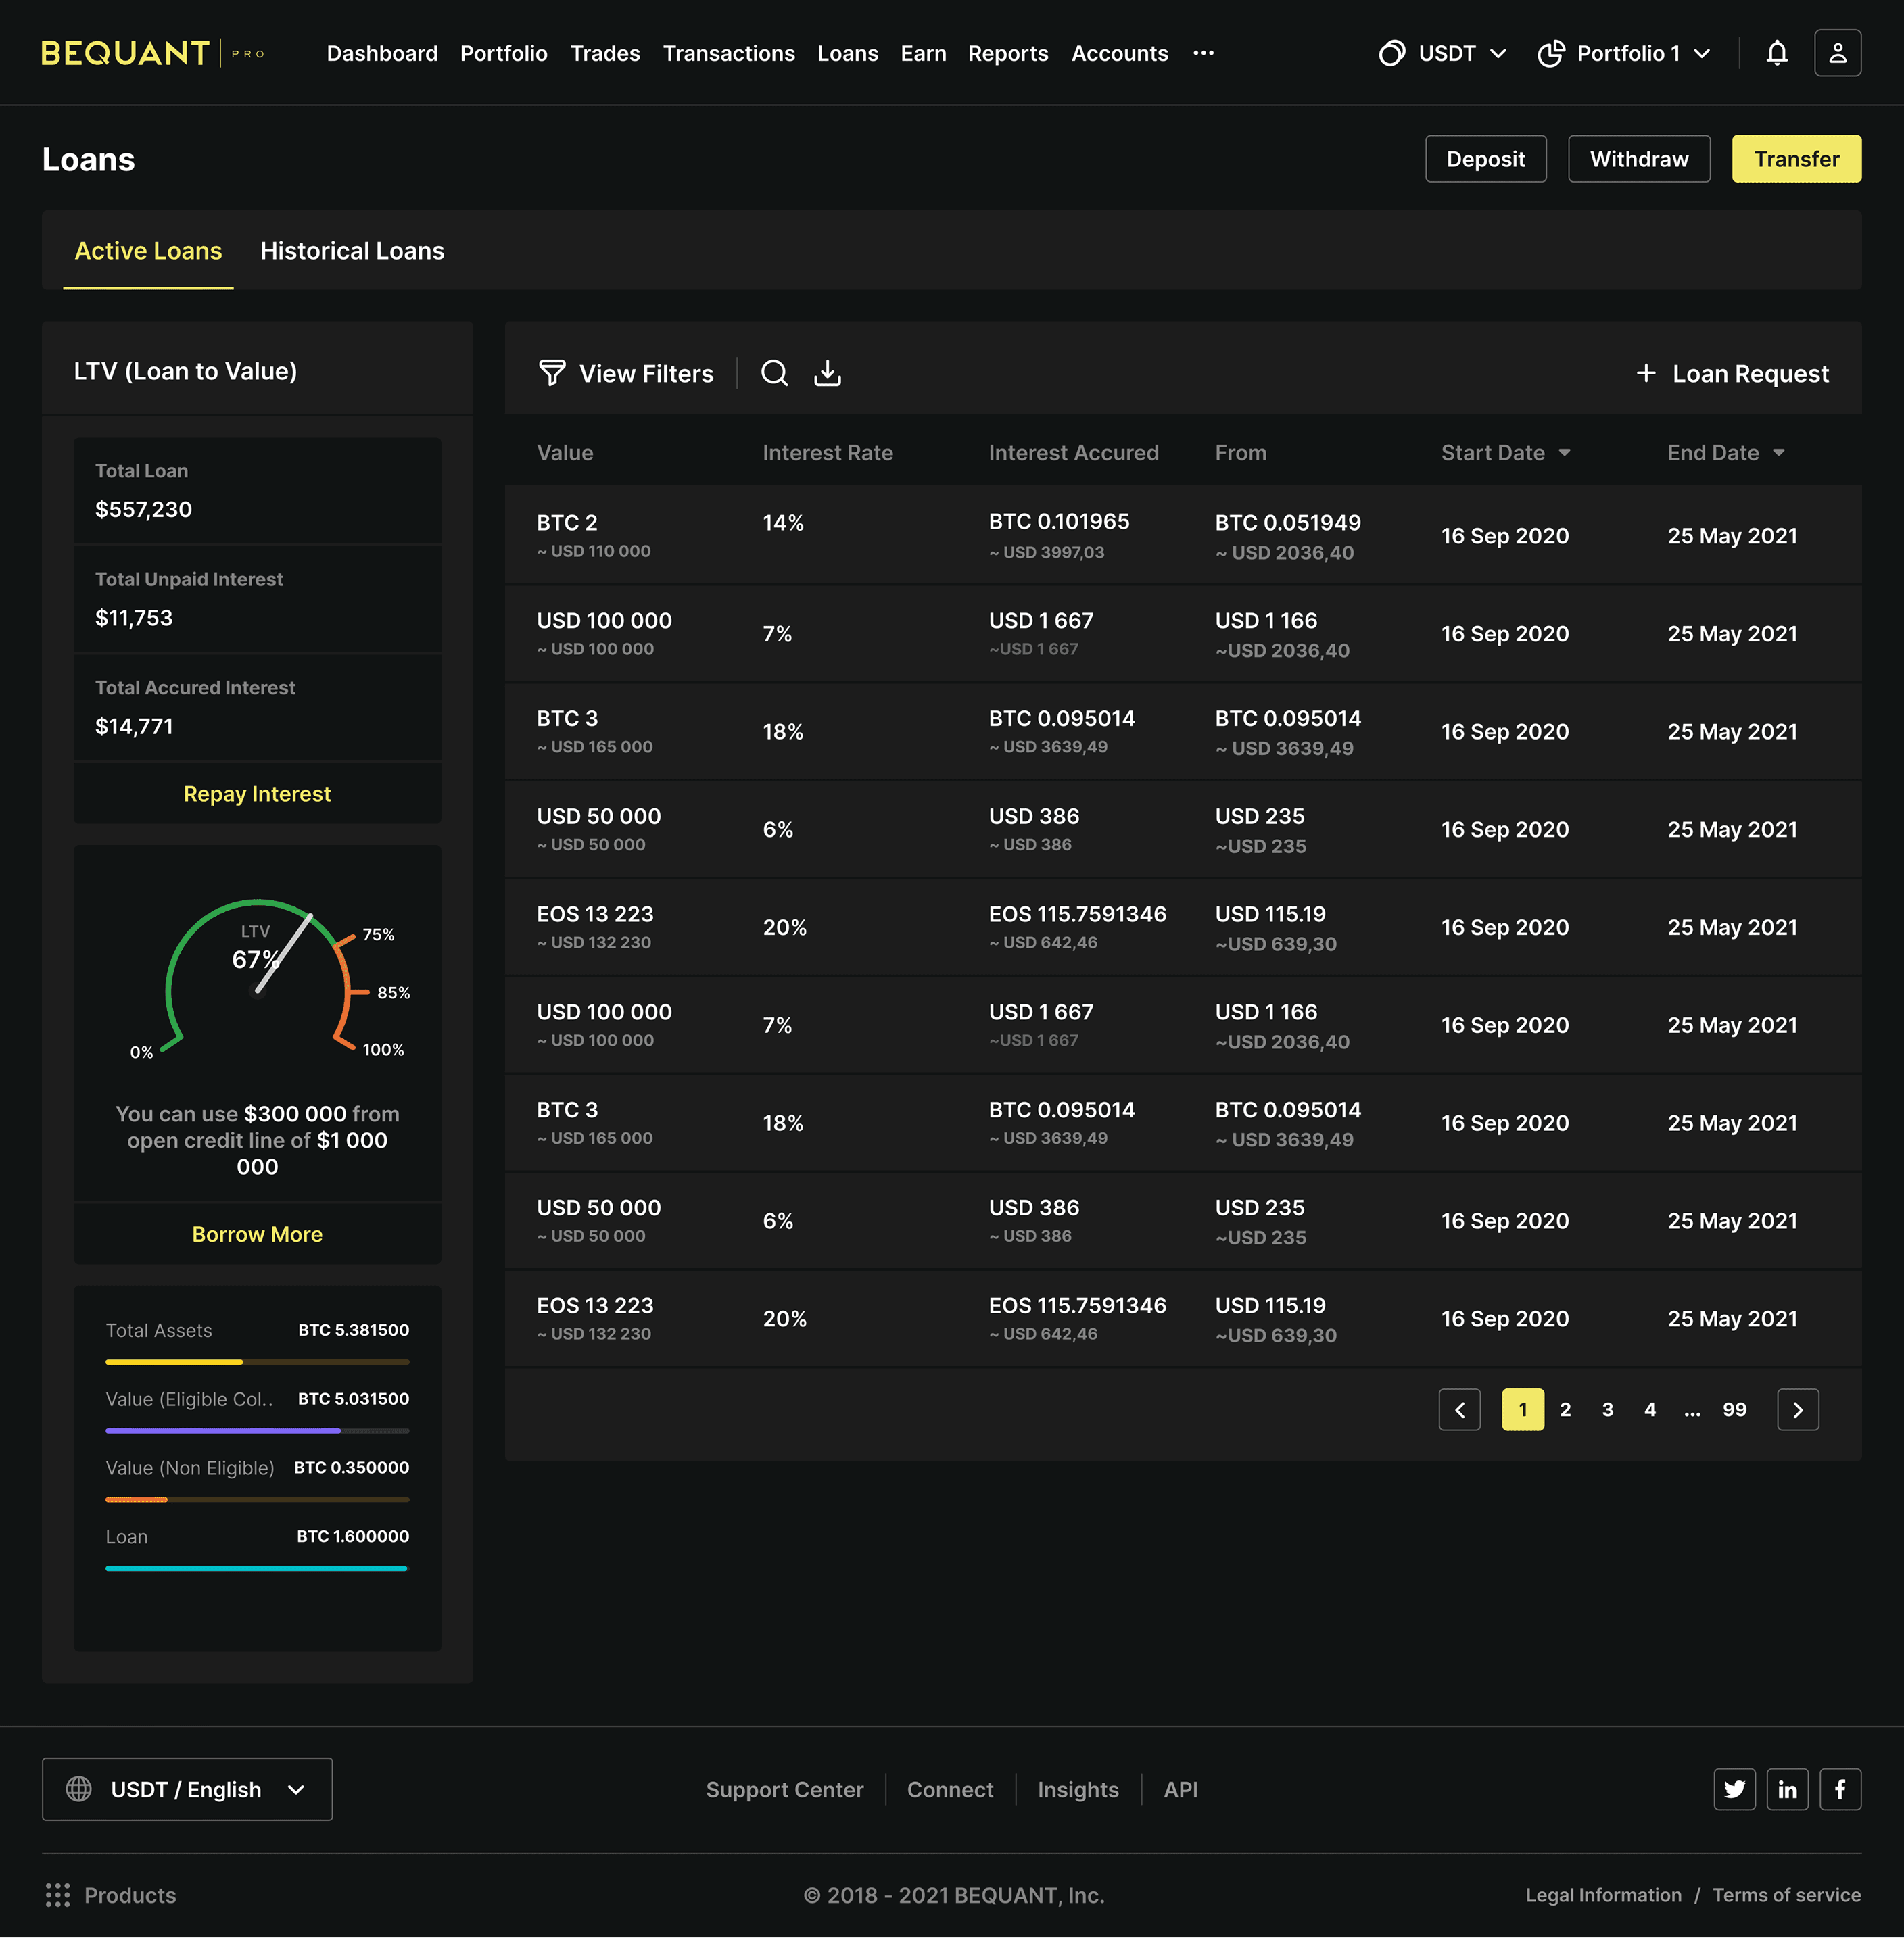Click the download export icon
Image resolution: width=1904 pixels, height=1938 pixels.
point(827,373)
